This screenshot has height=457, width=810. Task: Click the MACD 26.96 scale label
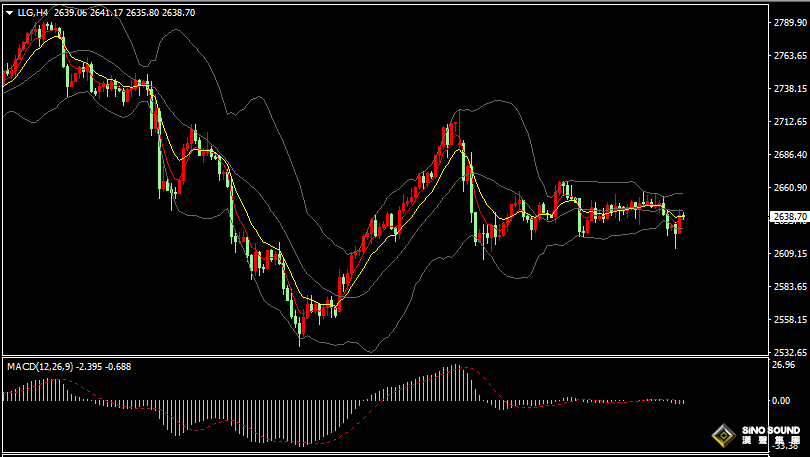tap(784, 365)
